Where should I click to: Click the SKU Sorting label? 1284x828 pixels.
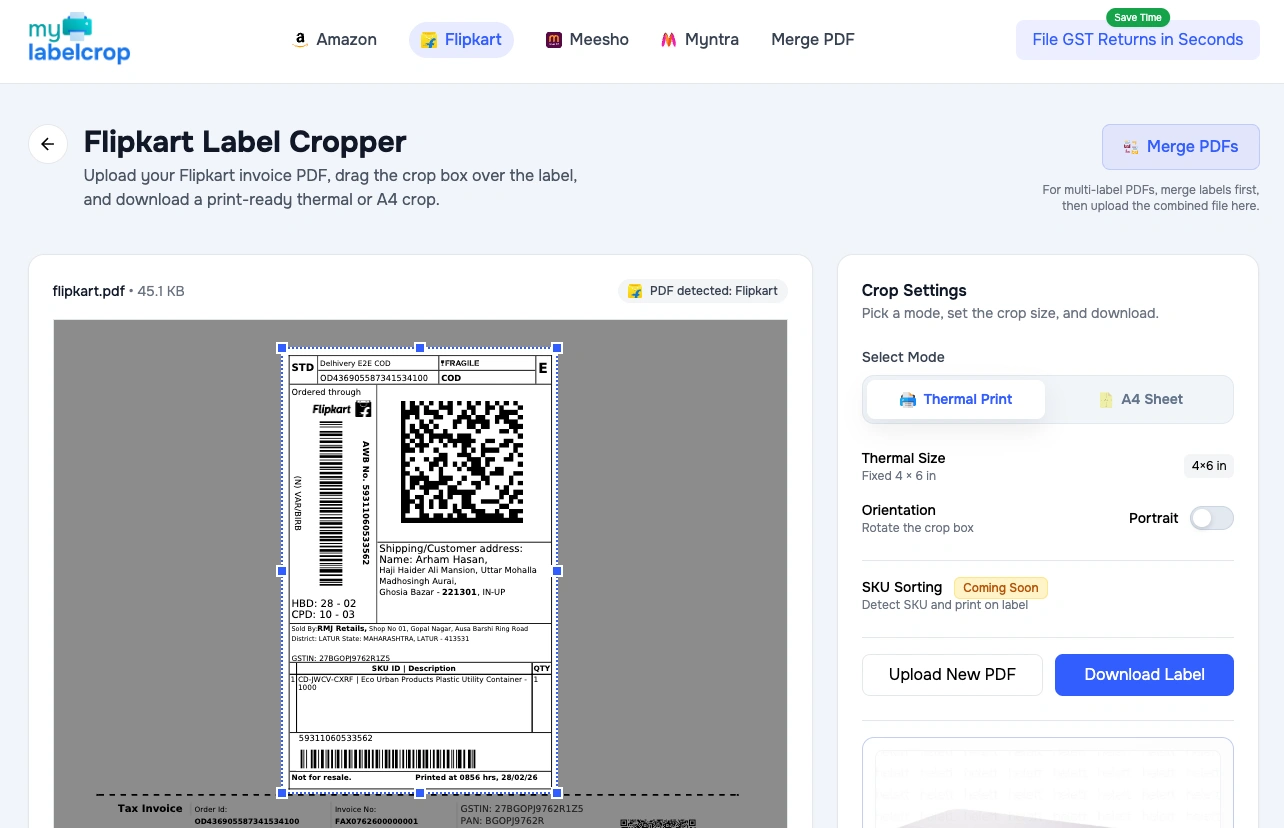tap(902, 588)
